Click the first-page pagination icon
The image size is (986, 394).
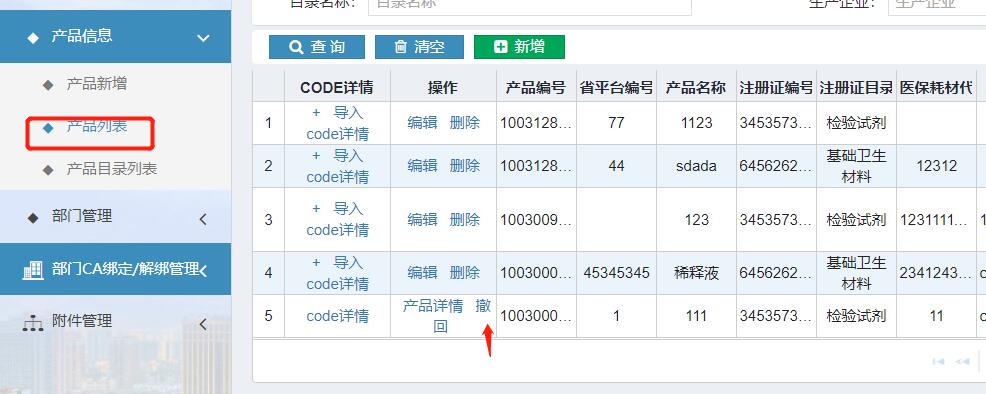click(938, 361)
